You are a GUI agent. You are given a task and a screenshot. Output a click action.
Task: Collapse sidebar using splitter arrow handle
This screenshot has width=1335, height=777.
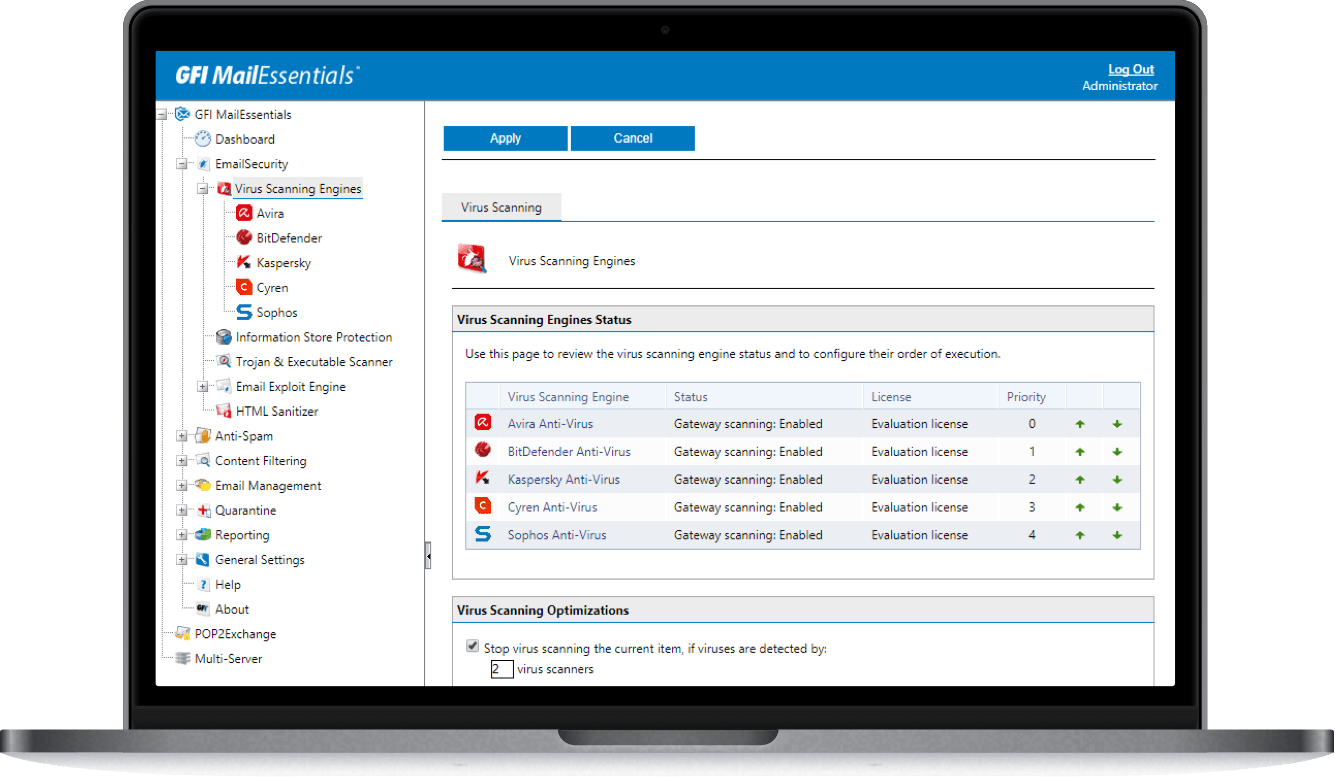click(428, 555)
